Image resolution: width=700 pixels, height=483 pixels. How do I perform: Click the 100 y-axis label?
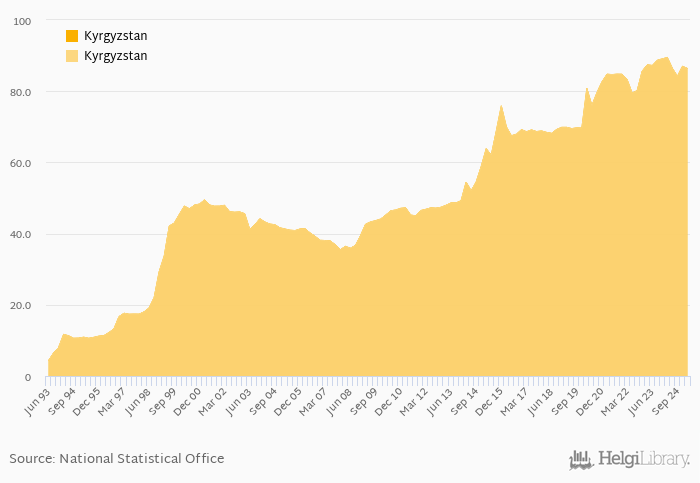coord(21,21)
